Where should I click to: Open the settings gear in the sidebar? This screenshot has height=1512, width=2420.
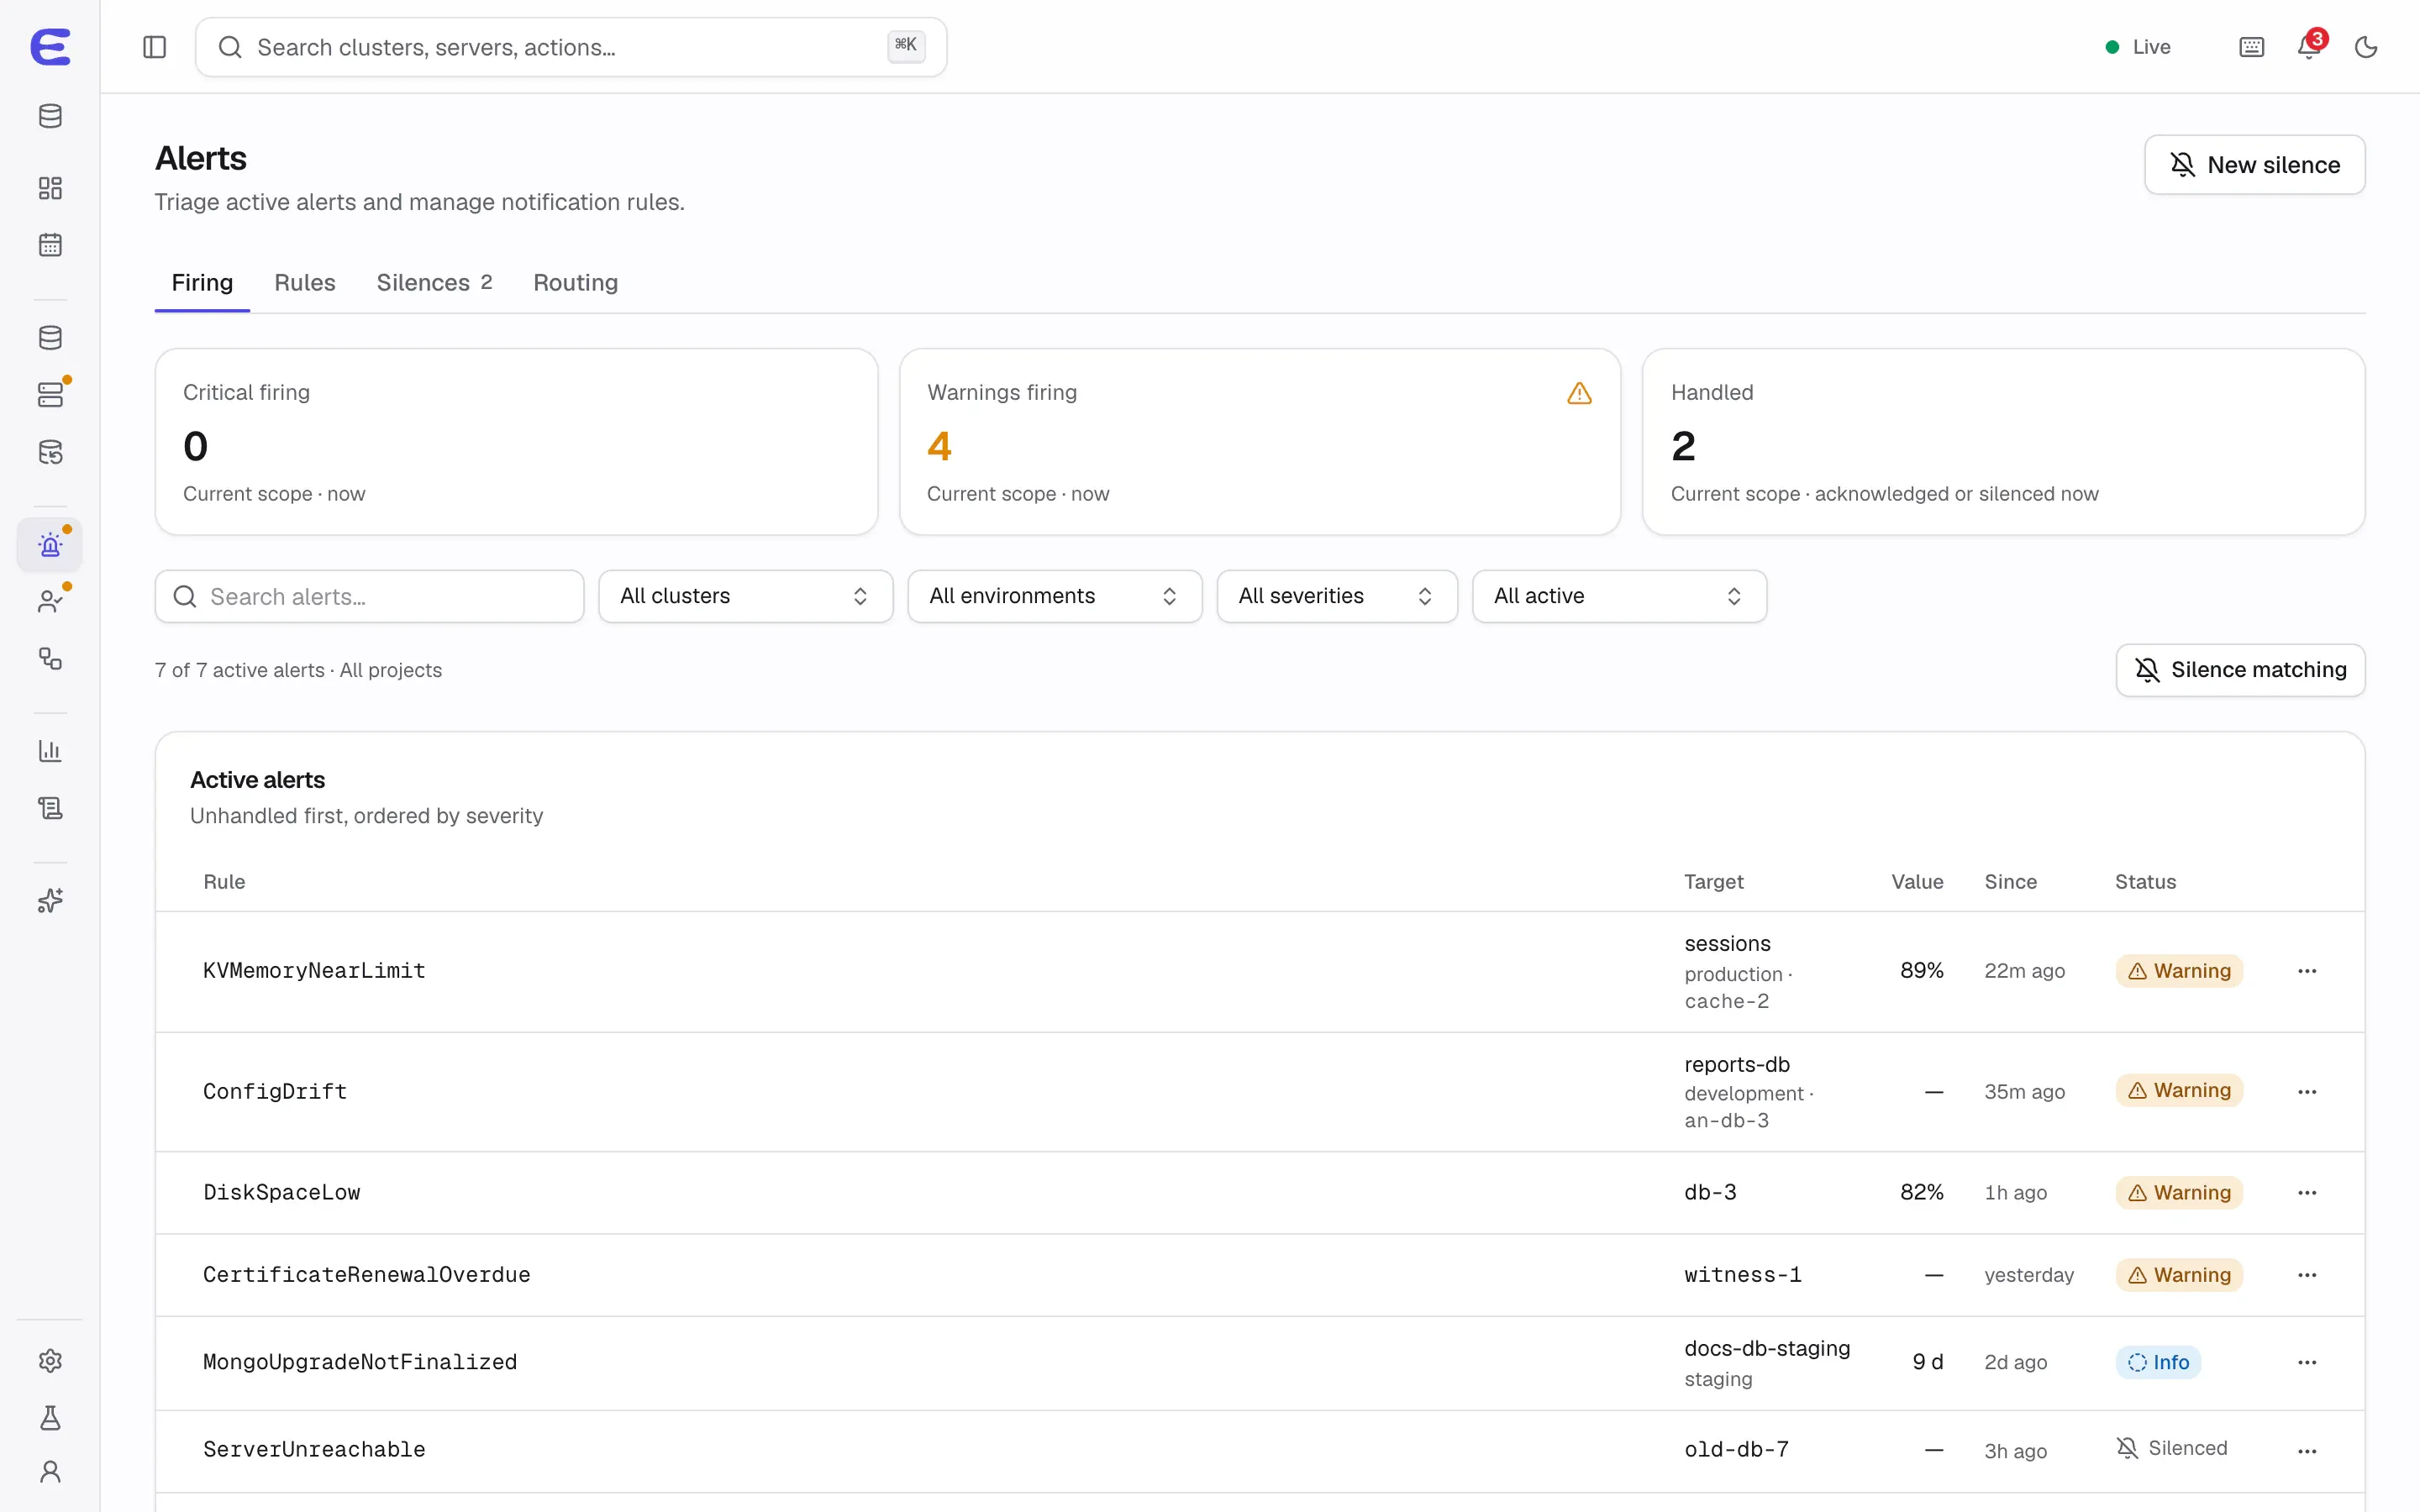pyautogui.click(x=50, y=1361)
